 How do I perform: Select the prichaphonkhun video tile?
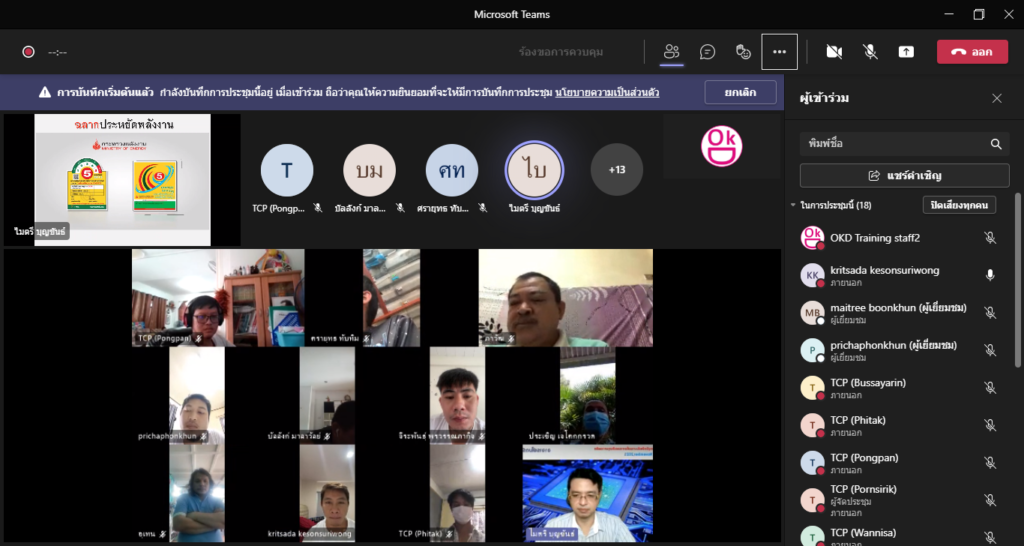tap(197, 395)
